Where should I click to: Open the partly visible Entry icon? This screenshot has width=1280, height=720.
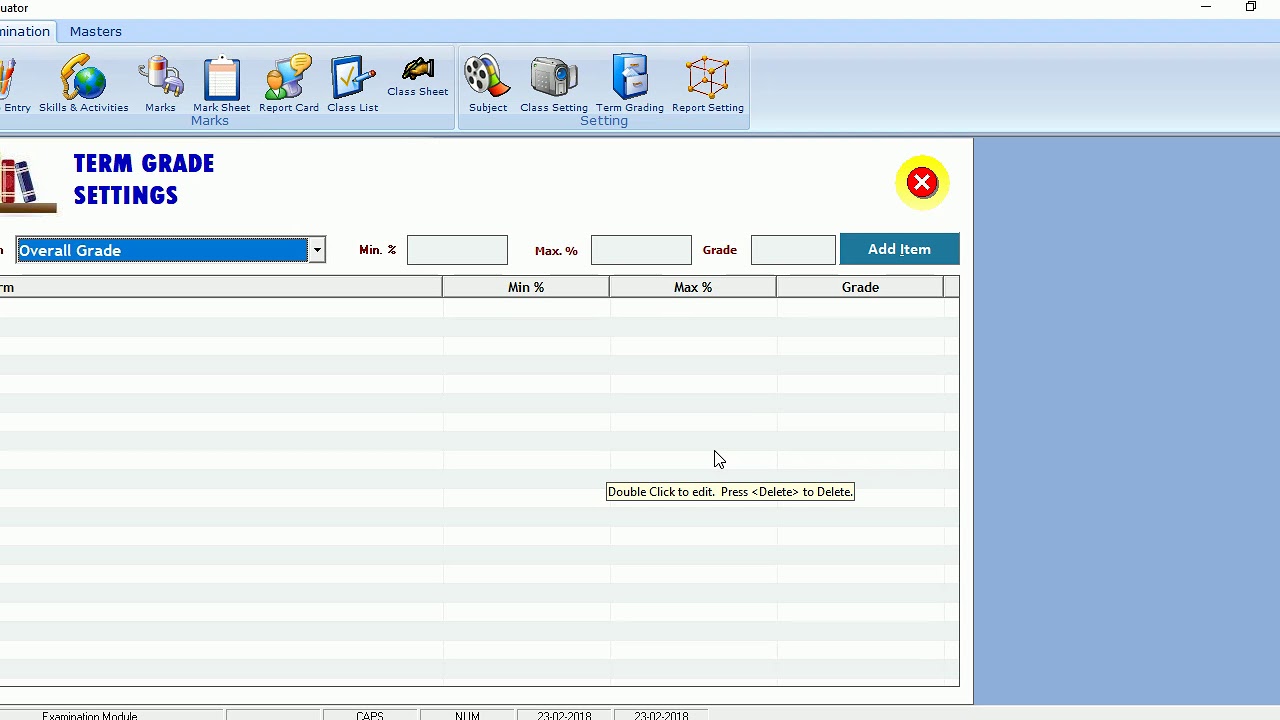click(x=14, y=84)
